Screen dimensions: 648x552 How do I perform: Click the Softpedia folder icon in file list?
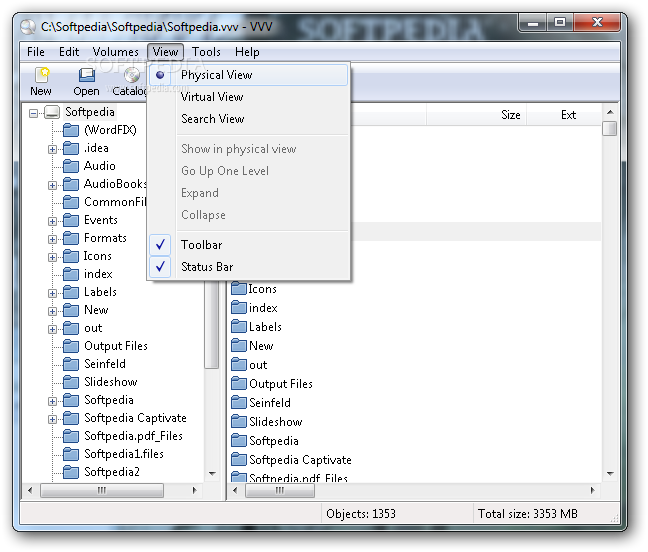point(239,440)
